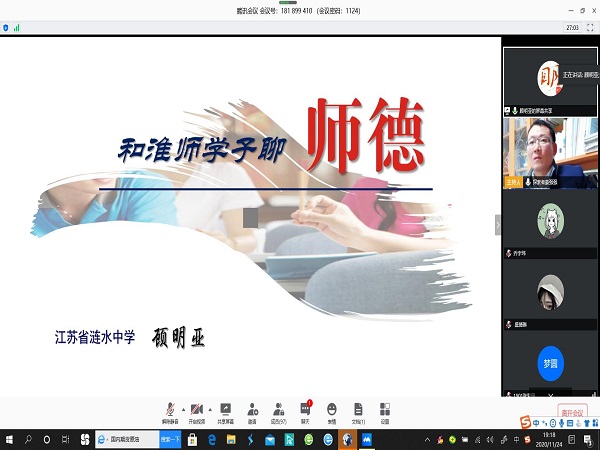Open the Settings grid icon
600x450 pixels.
click(385, 413)
